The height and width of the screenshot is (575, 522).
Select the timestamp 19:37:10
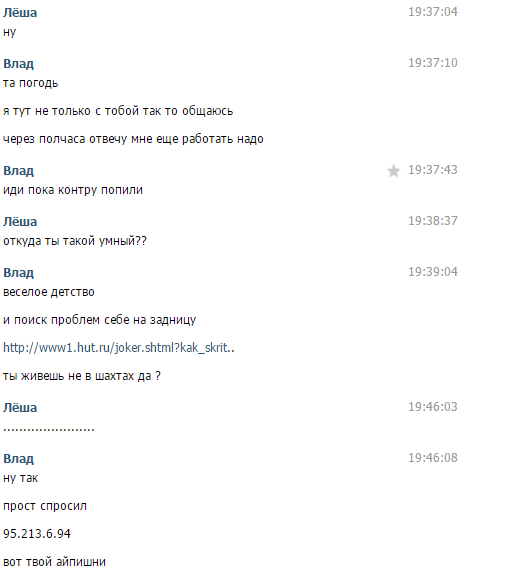pos(433,63)
